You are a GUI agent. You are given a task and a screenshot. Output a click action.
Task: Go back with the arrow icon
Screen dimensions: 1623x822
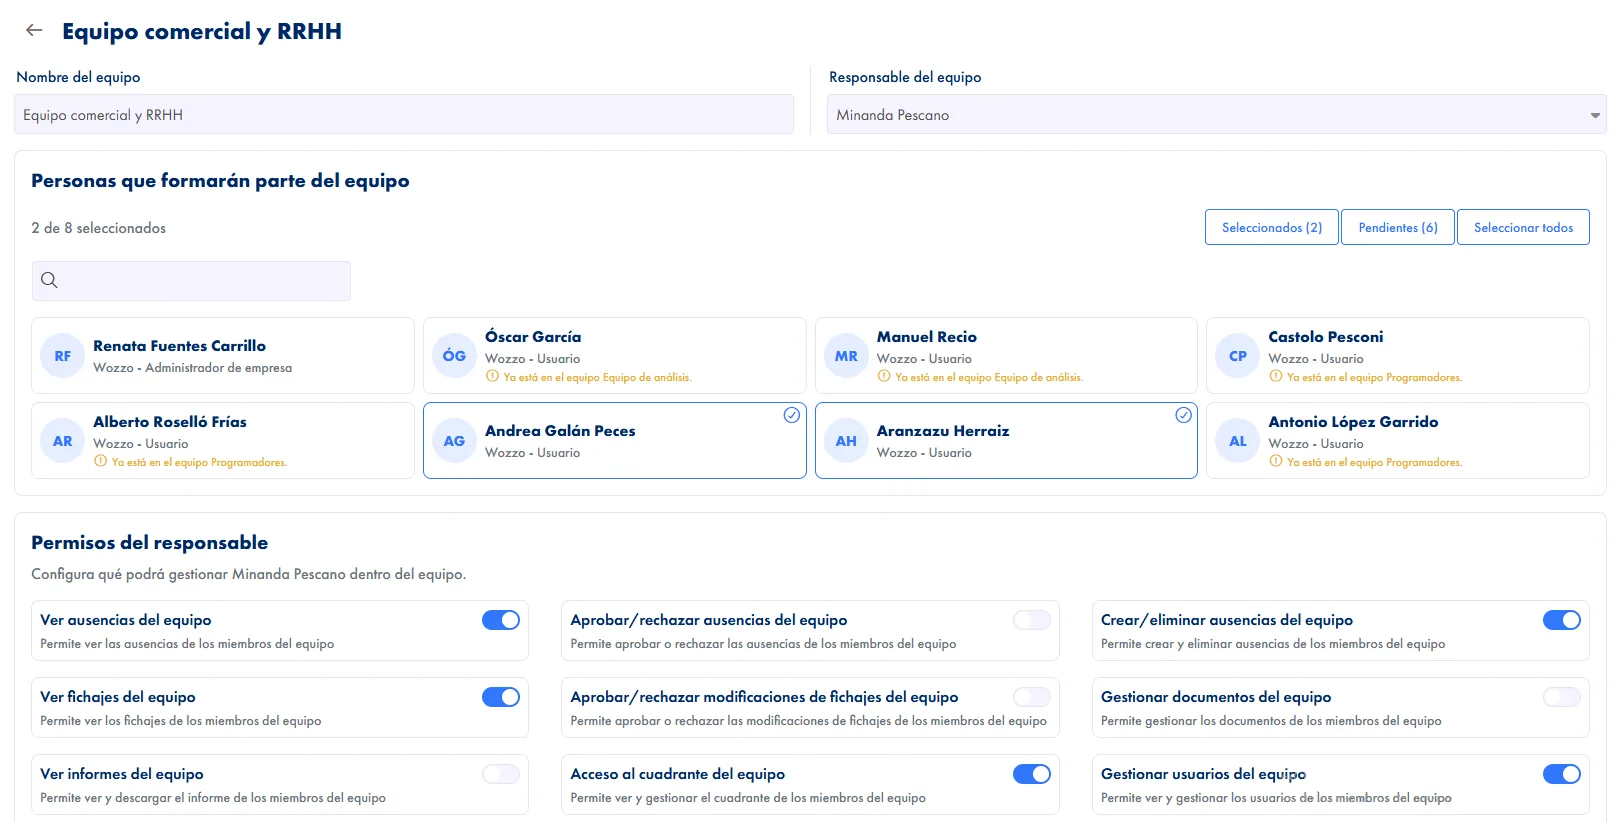pyautogui.click(x=34, y=30)
